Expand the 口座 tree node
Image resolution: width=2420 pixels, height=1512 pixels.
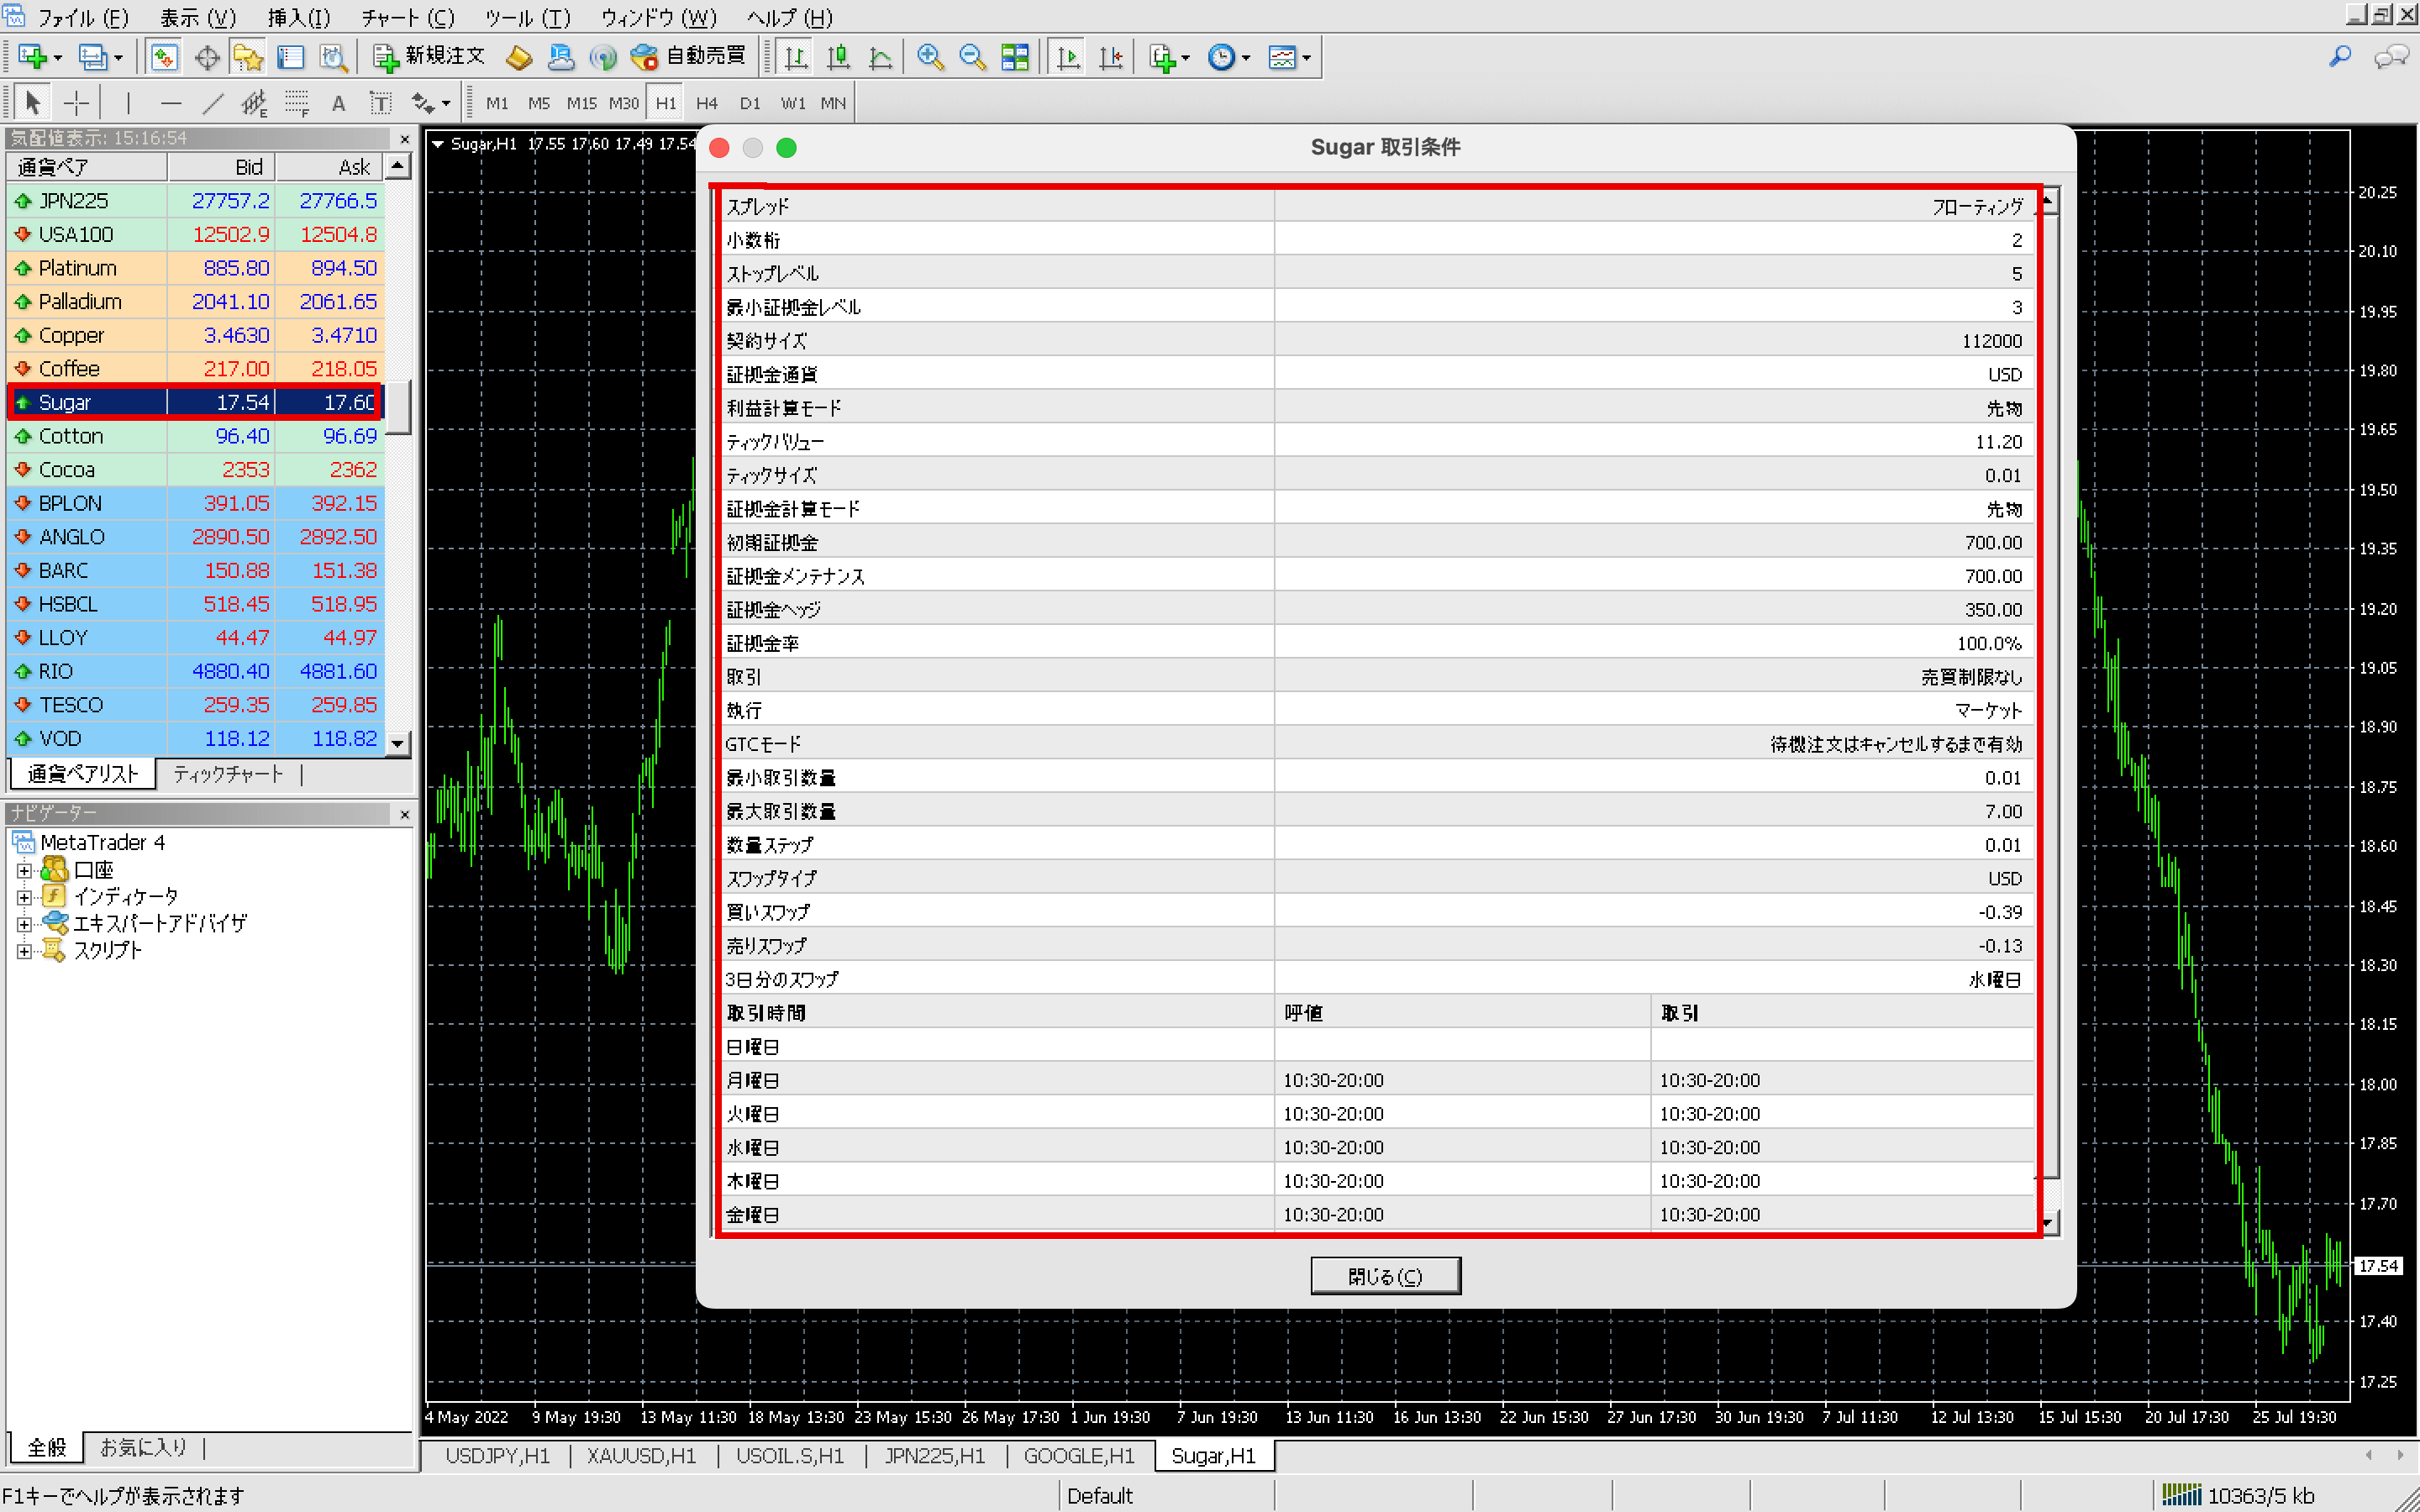[x=24, y=870]
